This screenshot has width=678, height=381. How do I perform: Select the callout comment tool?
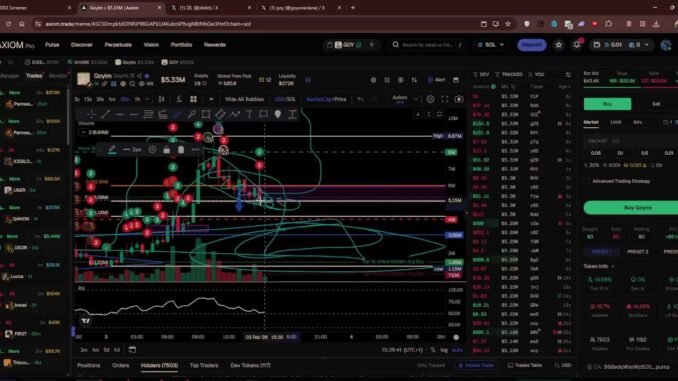coord(263,114)
